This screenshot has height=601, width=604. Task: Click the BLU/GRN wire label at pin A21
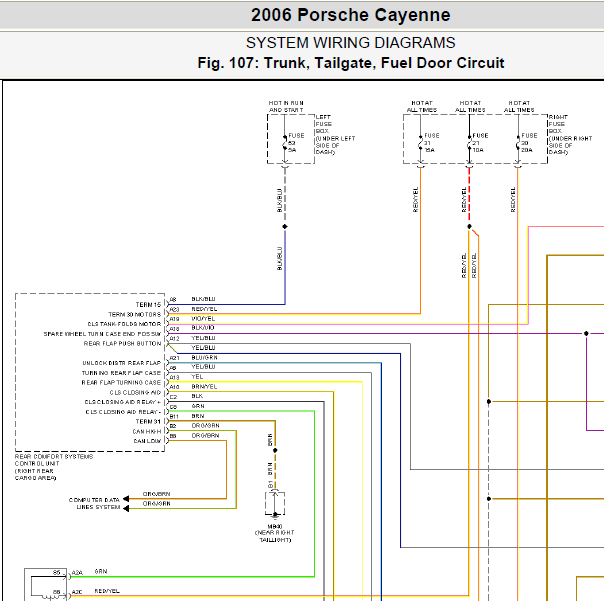[x=205, y=358]
